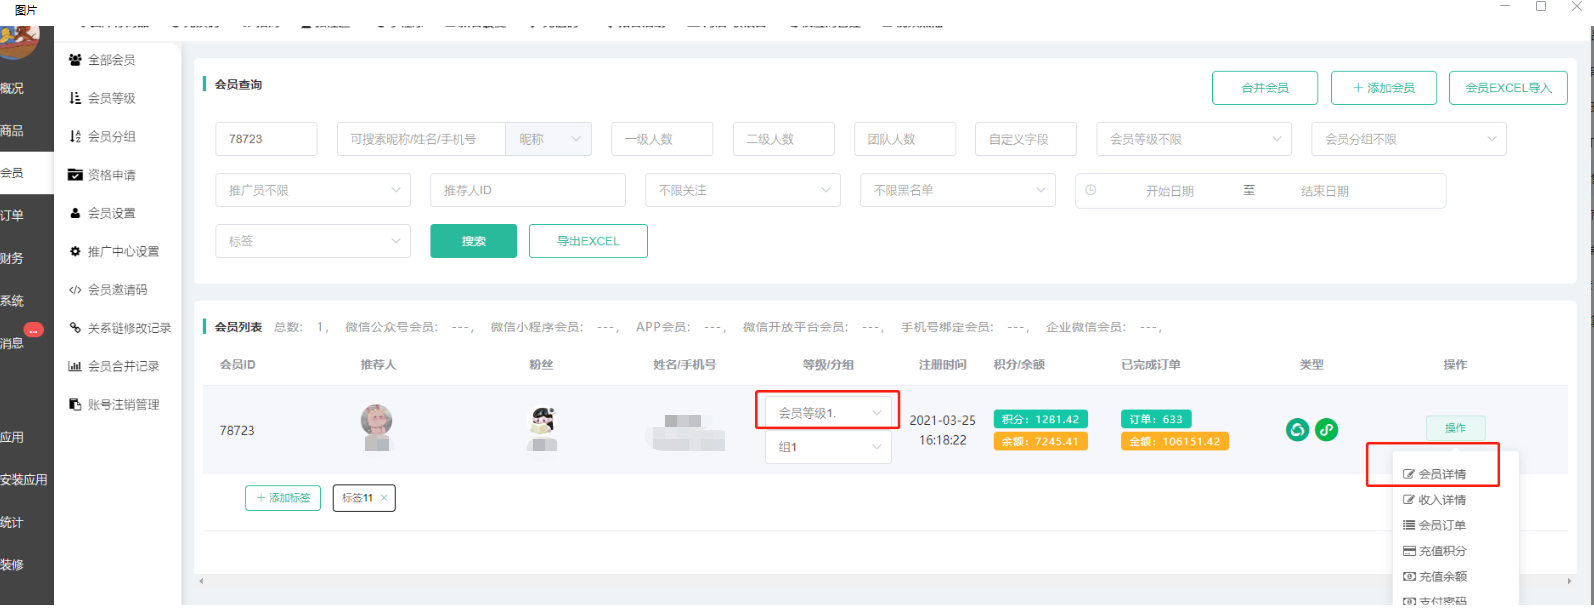This screenshot has width=1594, height=608.
Task: Click the green 搜索 button
Action: pyautogui.click(x=473, y=241)
